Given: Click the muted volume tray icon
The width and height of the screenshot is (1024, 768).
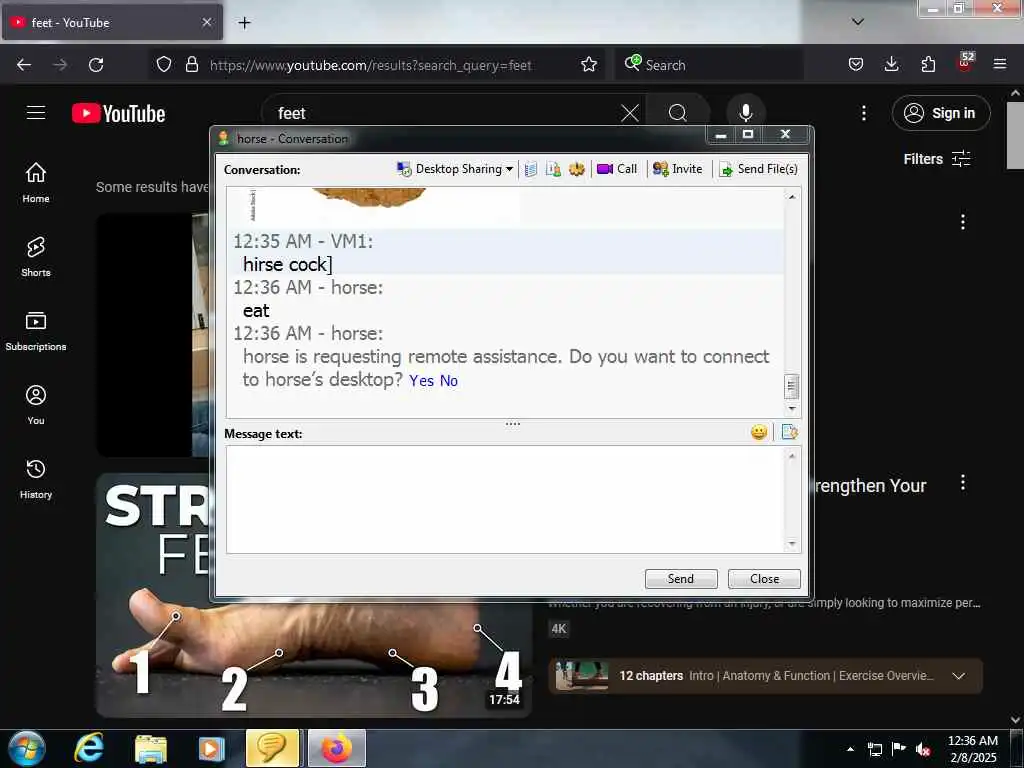Looking at the screenshot, I should click(923, 749).
